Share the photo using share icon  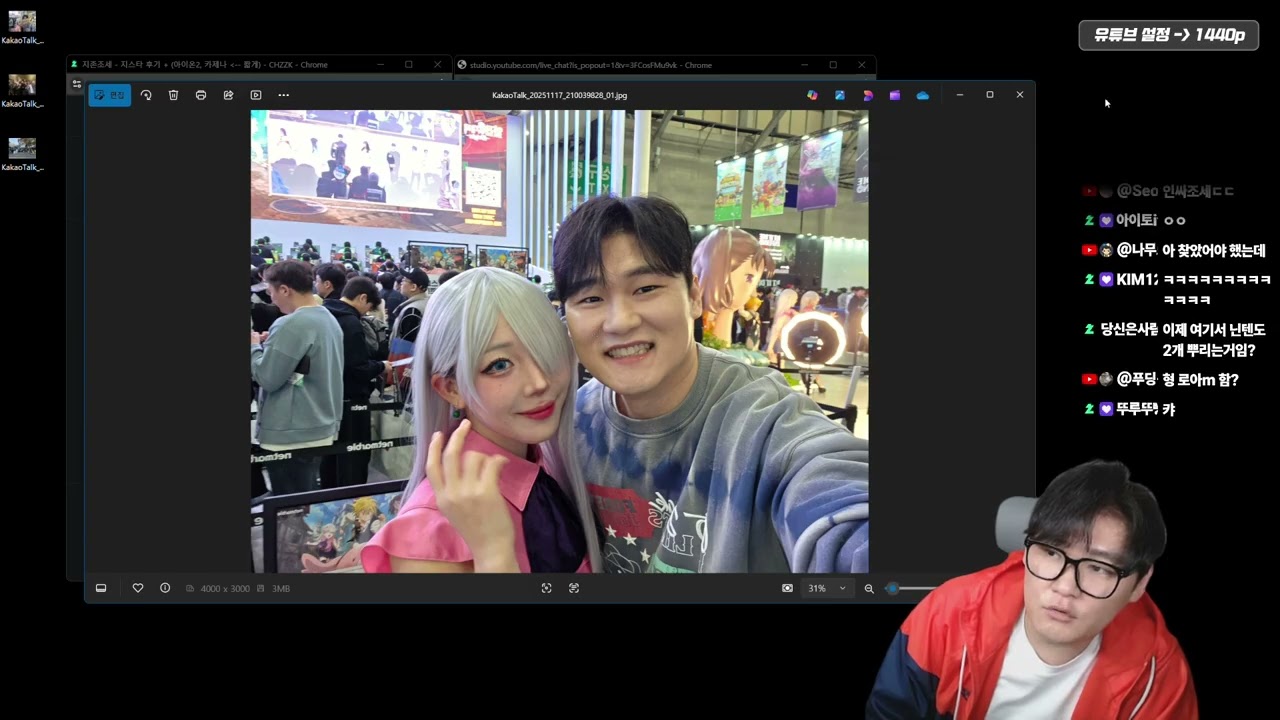(x=228, y=95)
